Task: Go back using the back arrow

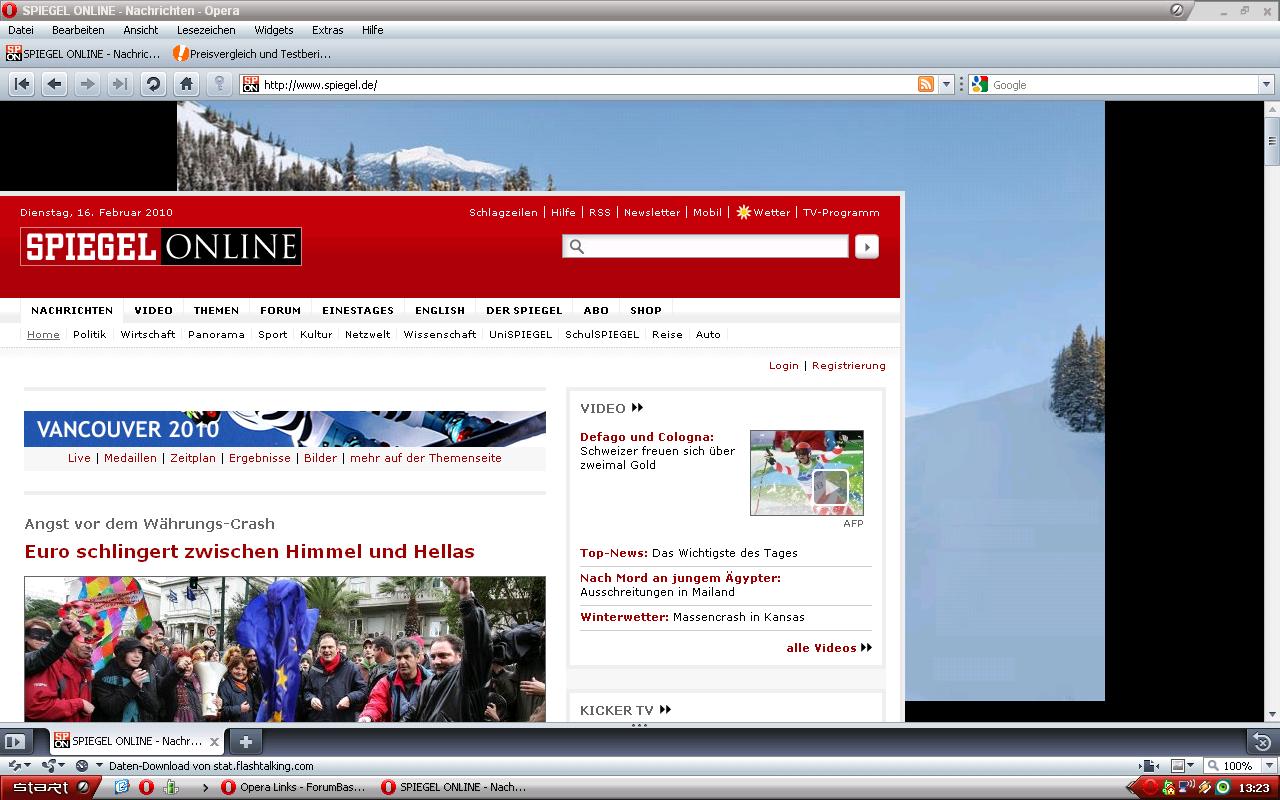Action: coord(55,85)
